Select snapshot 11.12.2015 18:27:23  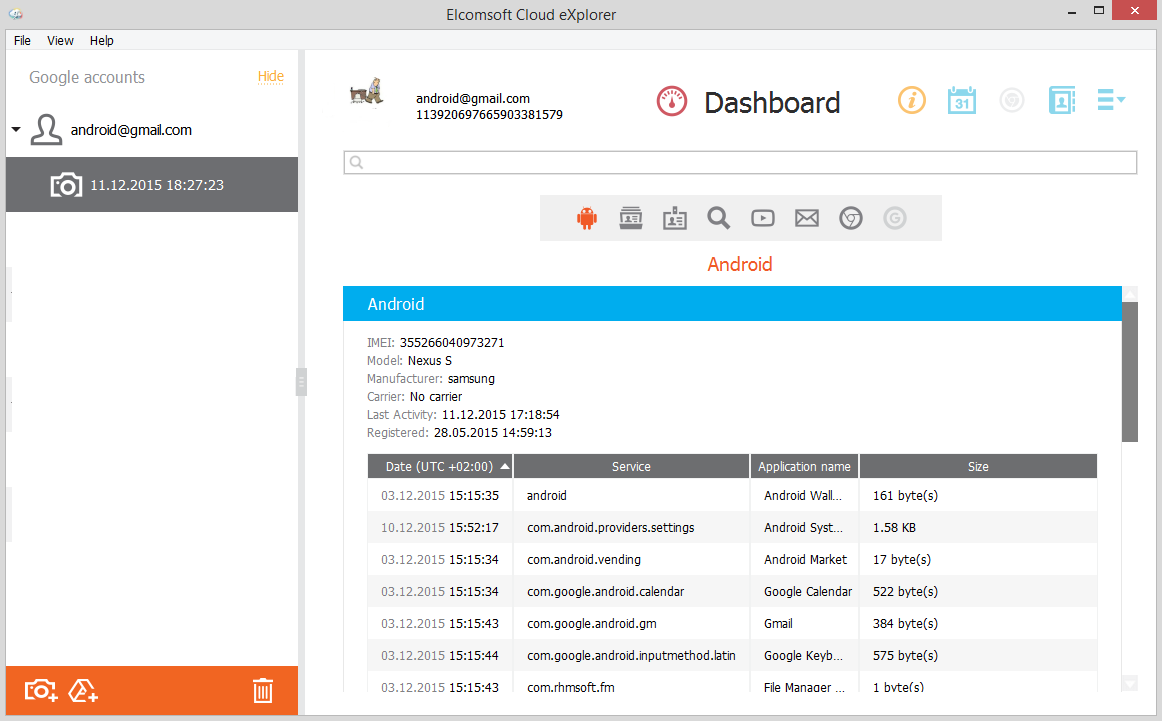(152, 185)
